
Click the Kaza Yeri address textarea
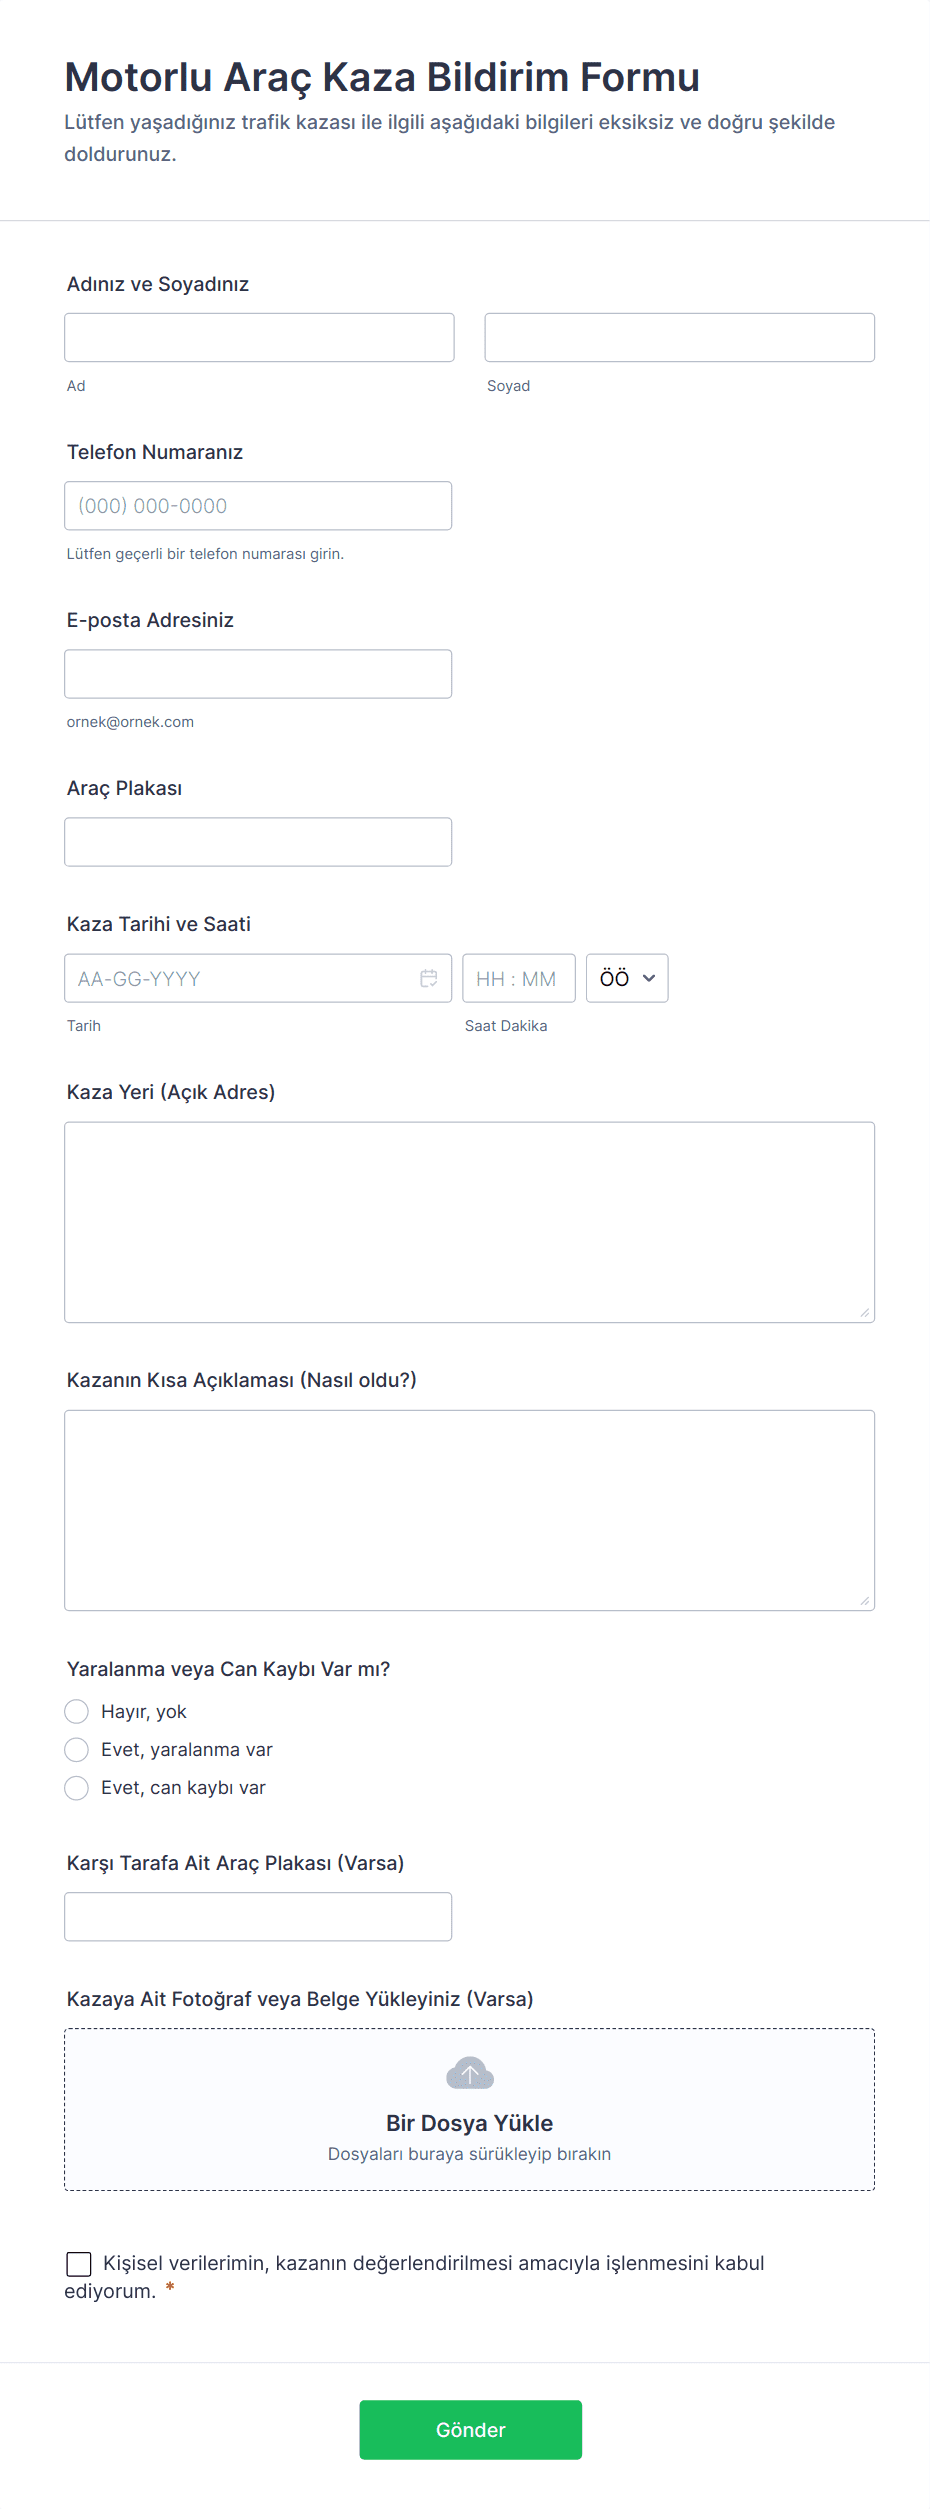(470, 1223)
